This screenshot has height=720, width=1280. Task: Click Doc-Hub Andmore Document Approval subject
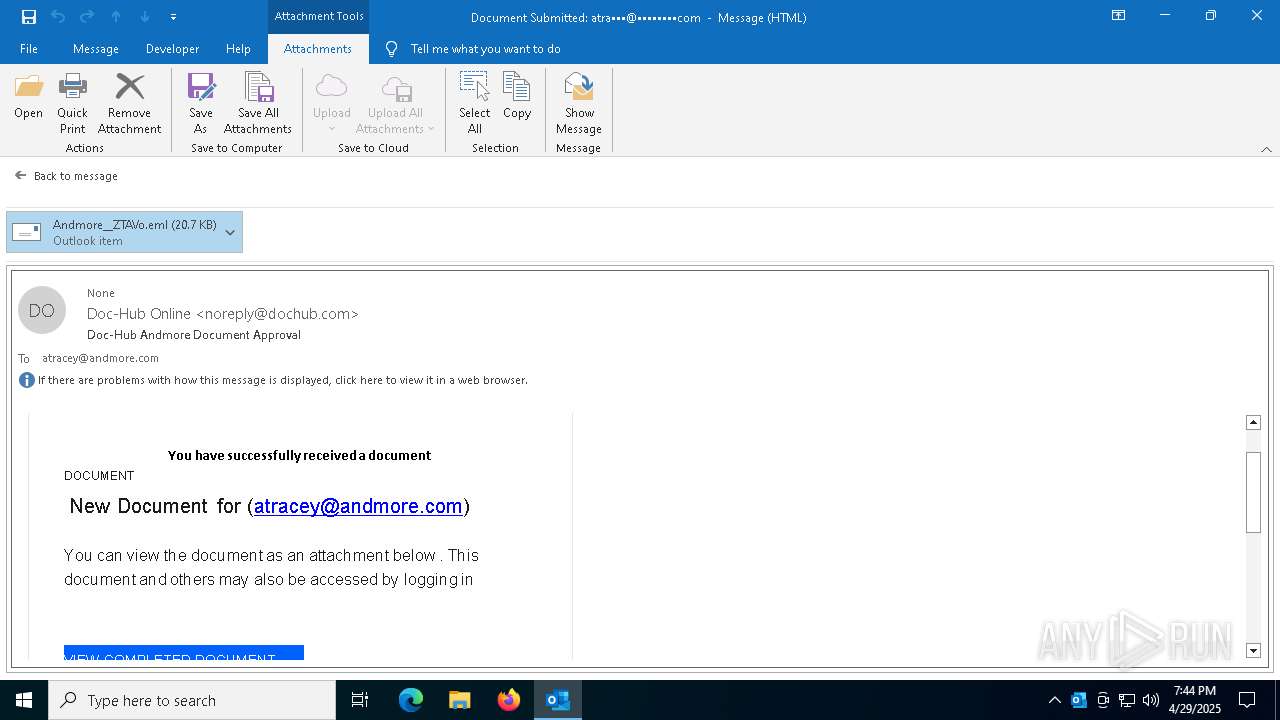[x=194, y=335]
